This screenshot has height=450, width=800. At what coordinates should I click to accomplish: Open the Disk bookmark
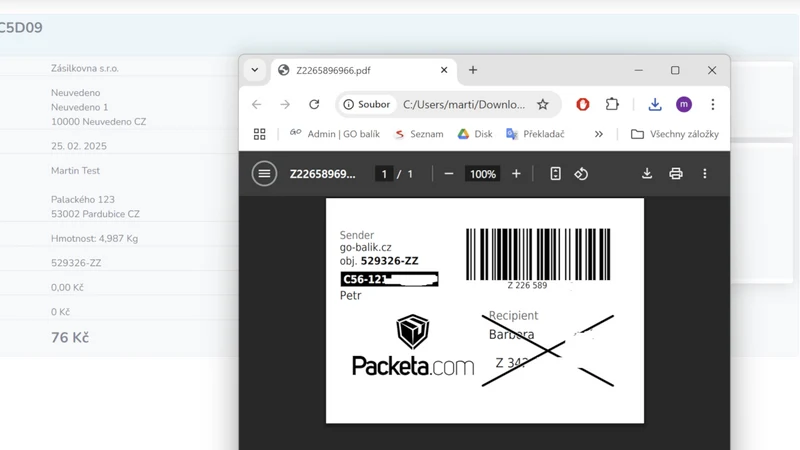click(x=475, y=134)
